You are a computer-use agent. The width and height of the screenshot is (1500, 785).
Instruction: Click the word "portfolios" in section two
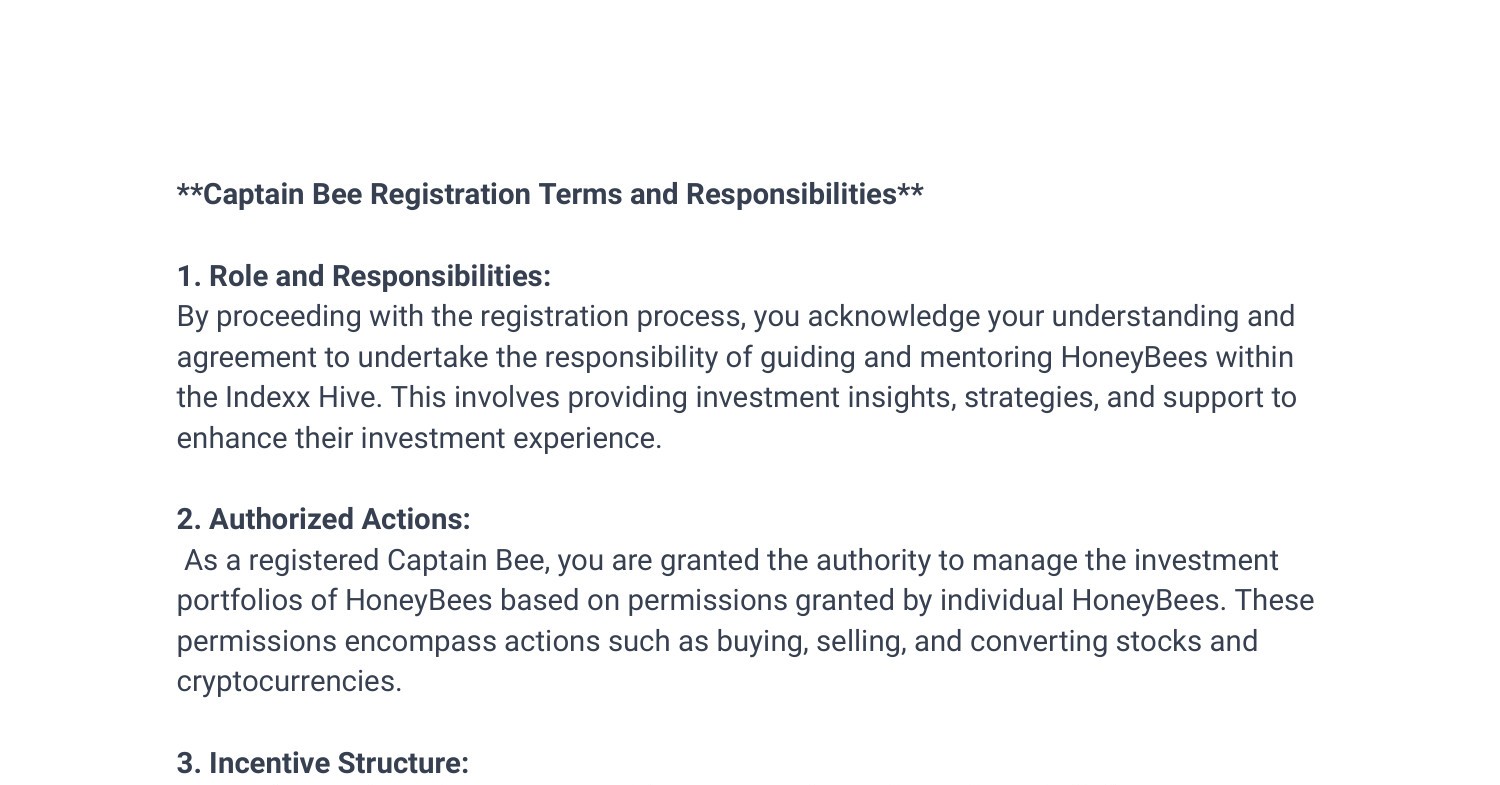(257, 601)
